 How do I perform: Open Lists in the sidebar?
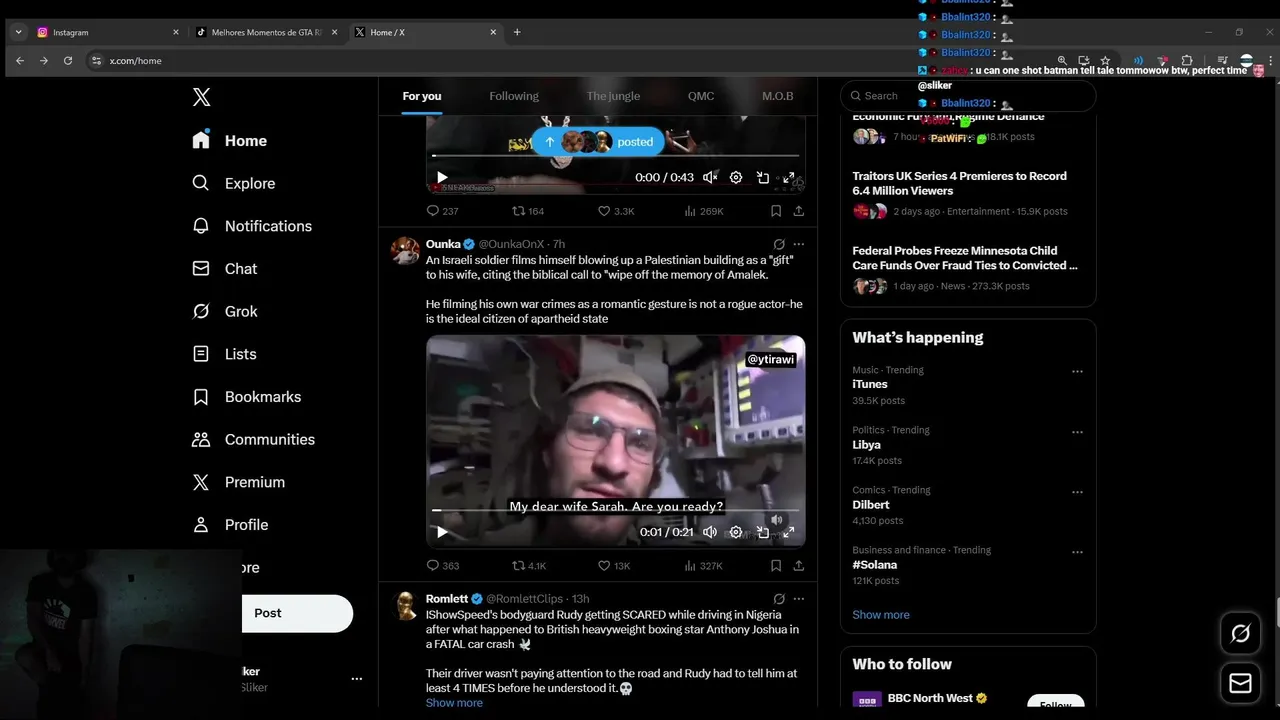click(224, 354)
